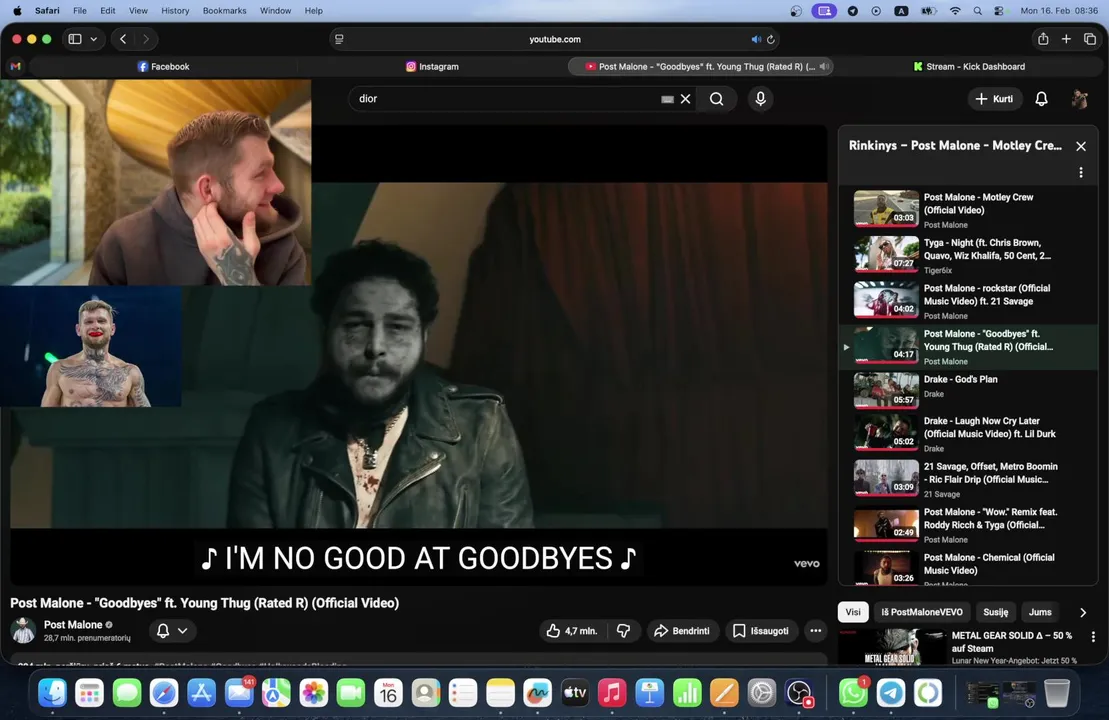
Task: Start voice search with the microphone icon
Action: pyautogui.click(x=760, y=99)
